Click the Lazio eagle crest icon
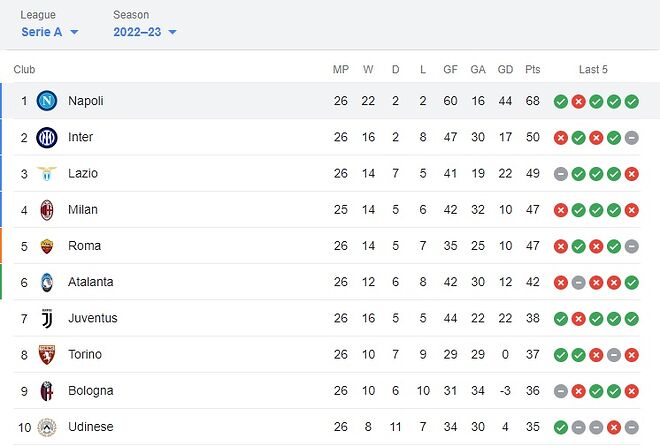The height and width of the screenshot is (446, 660). click(46, 173)
